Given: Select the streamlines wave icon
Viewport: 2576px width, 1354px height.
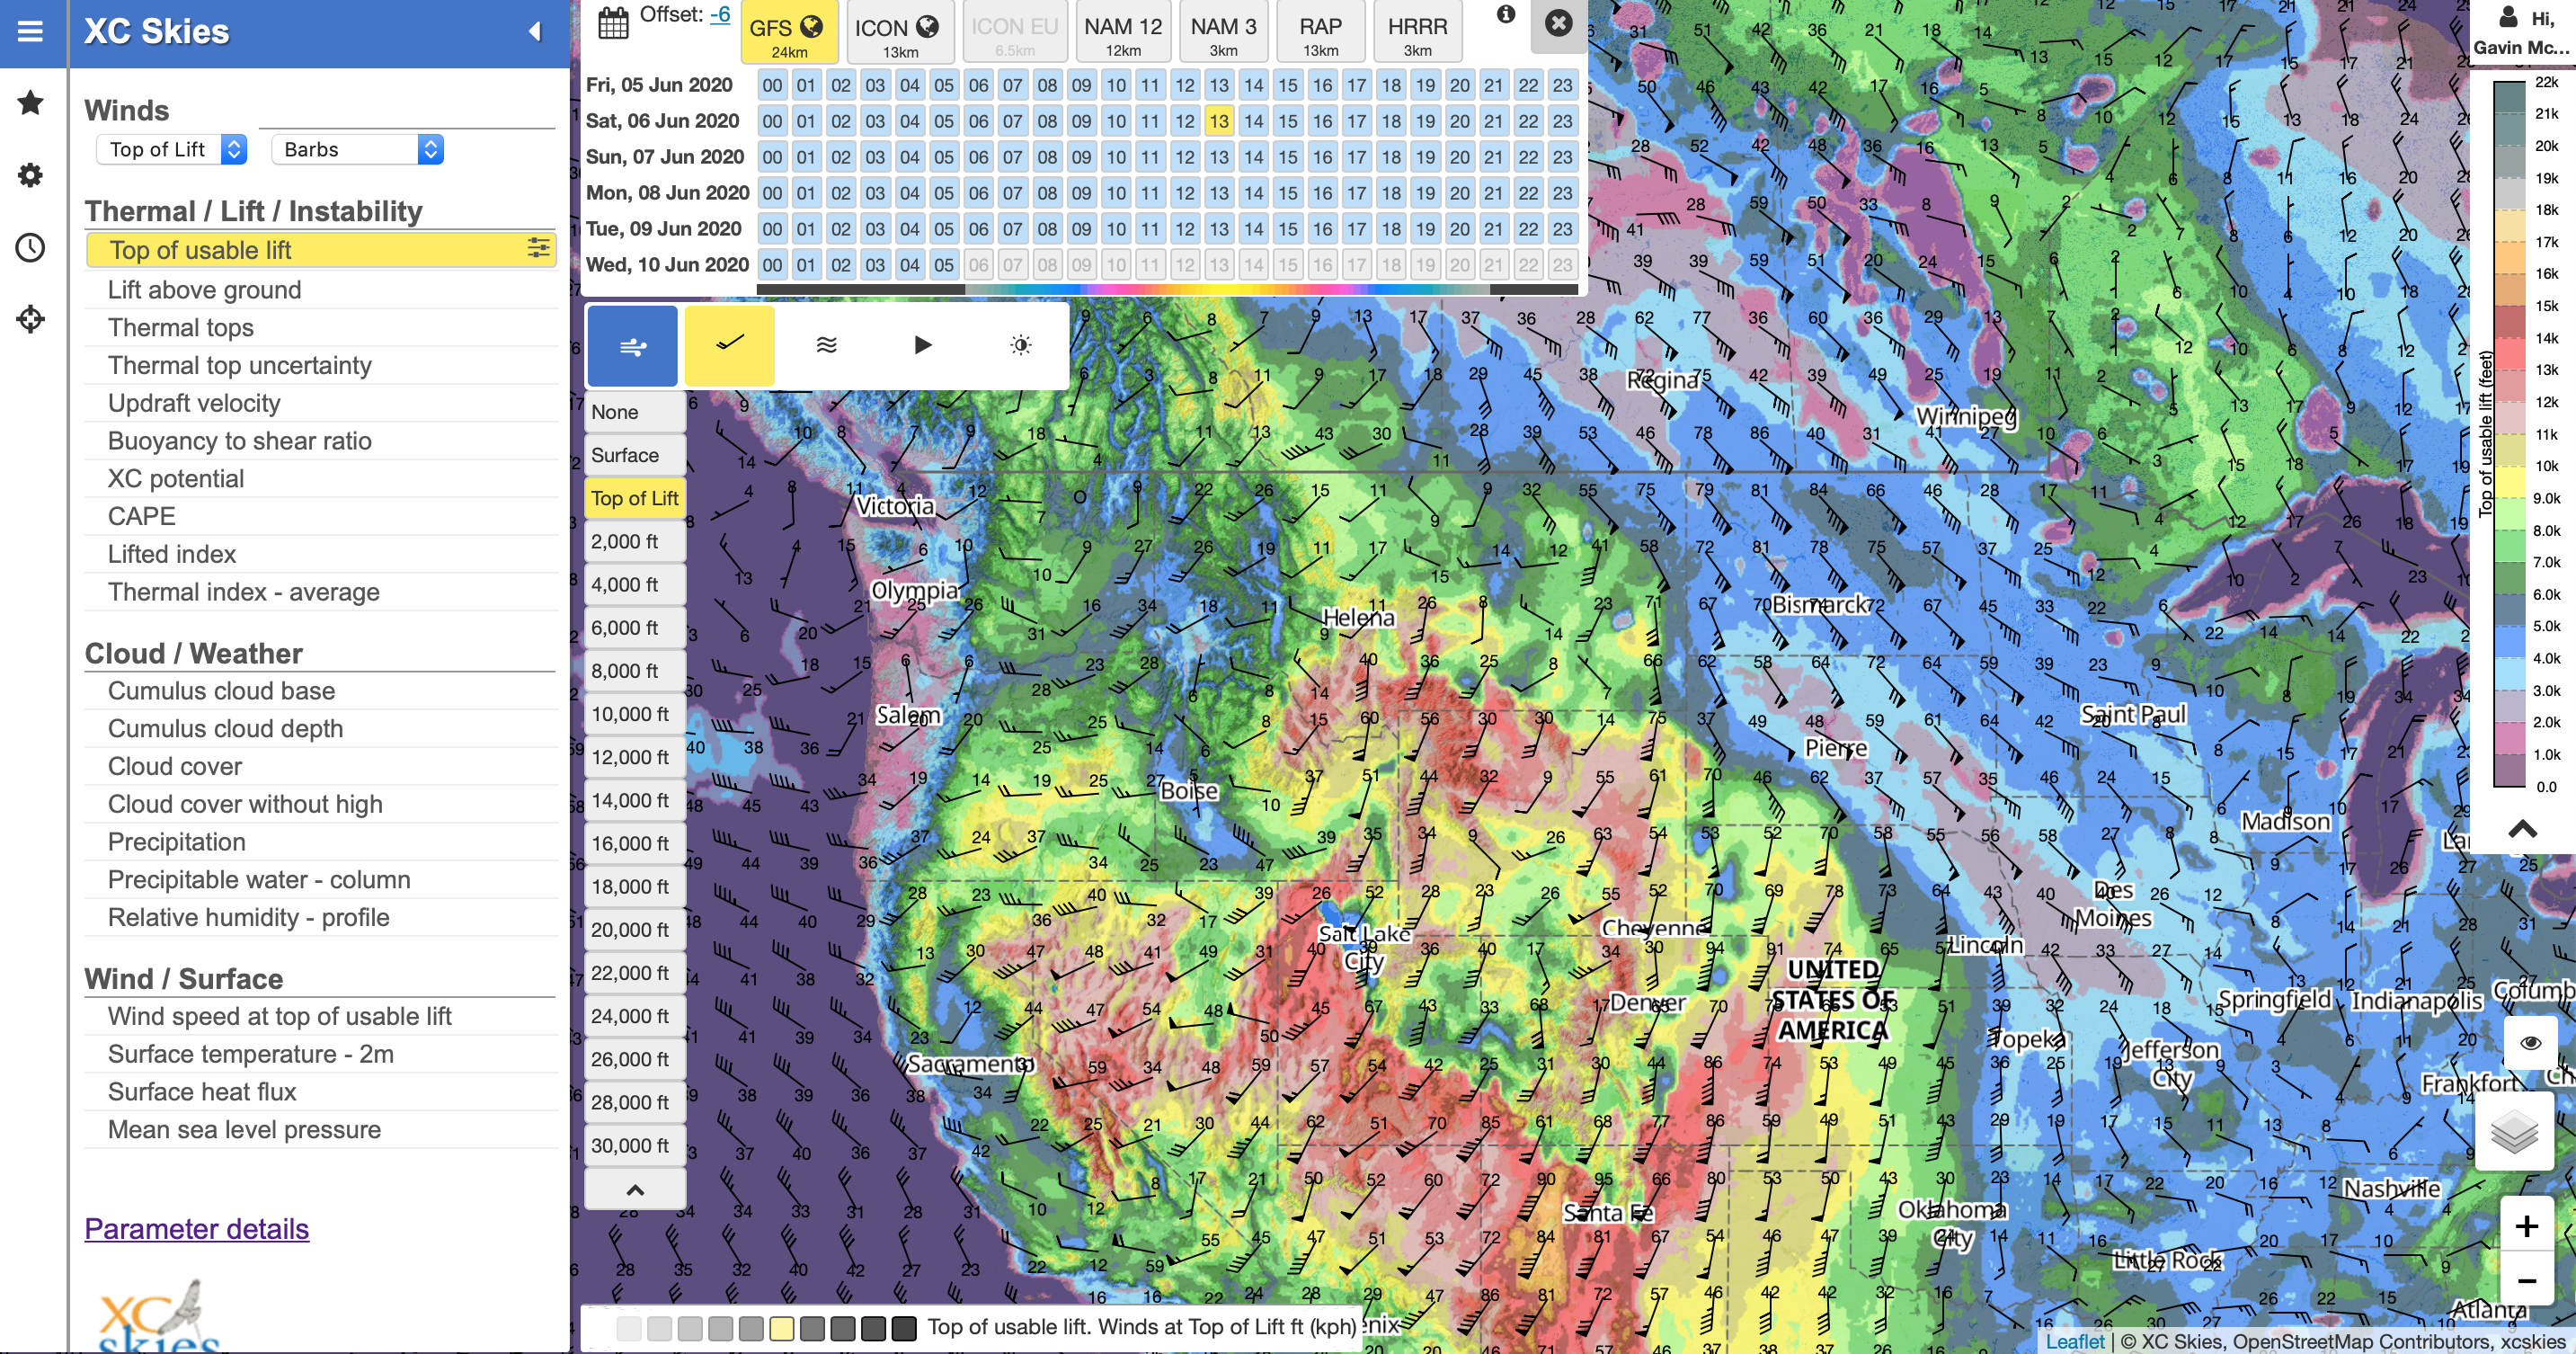Looking at the screenshot, I should [x=826, y=345].
